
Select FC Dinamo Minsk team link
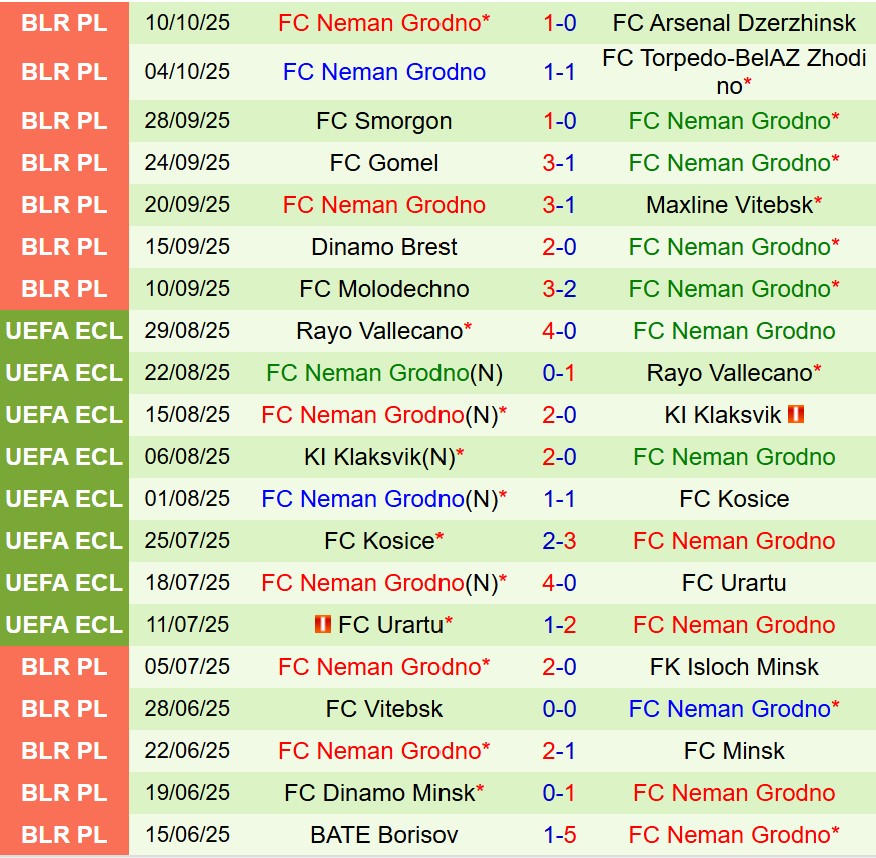(379, 792)
